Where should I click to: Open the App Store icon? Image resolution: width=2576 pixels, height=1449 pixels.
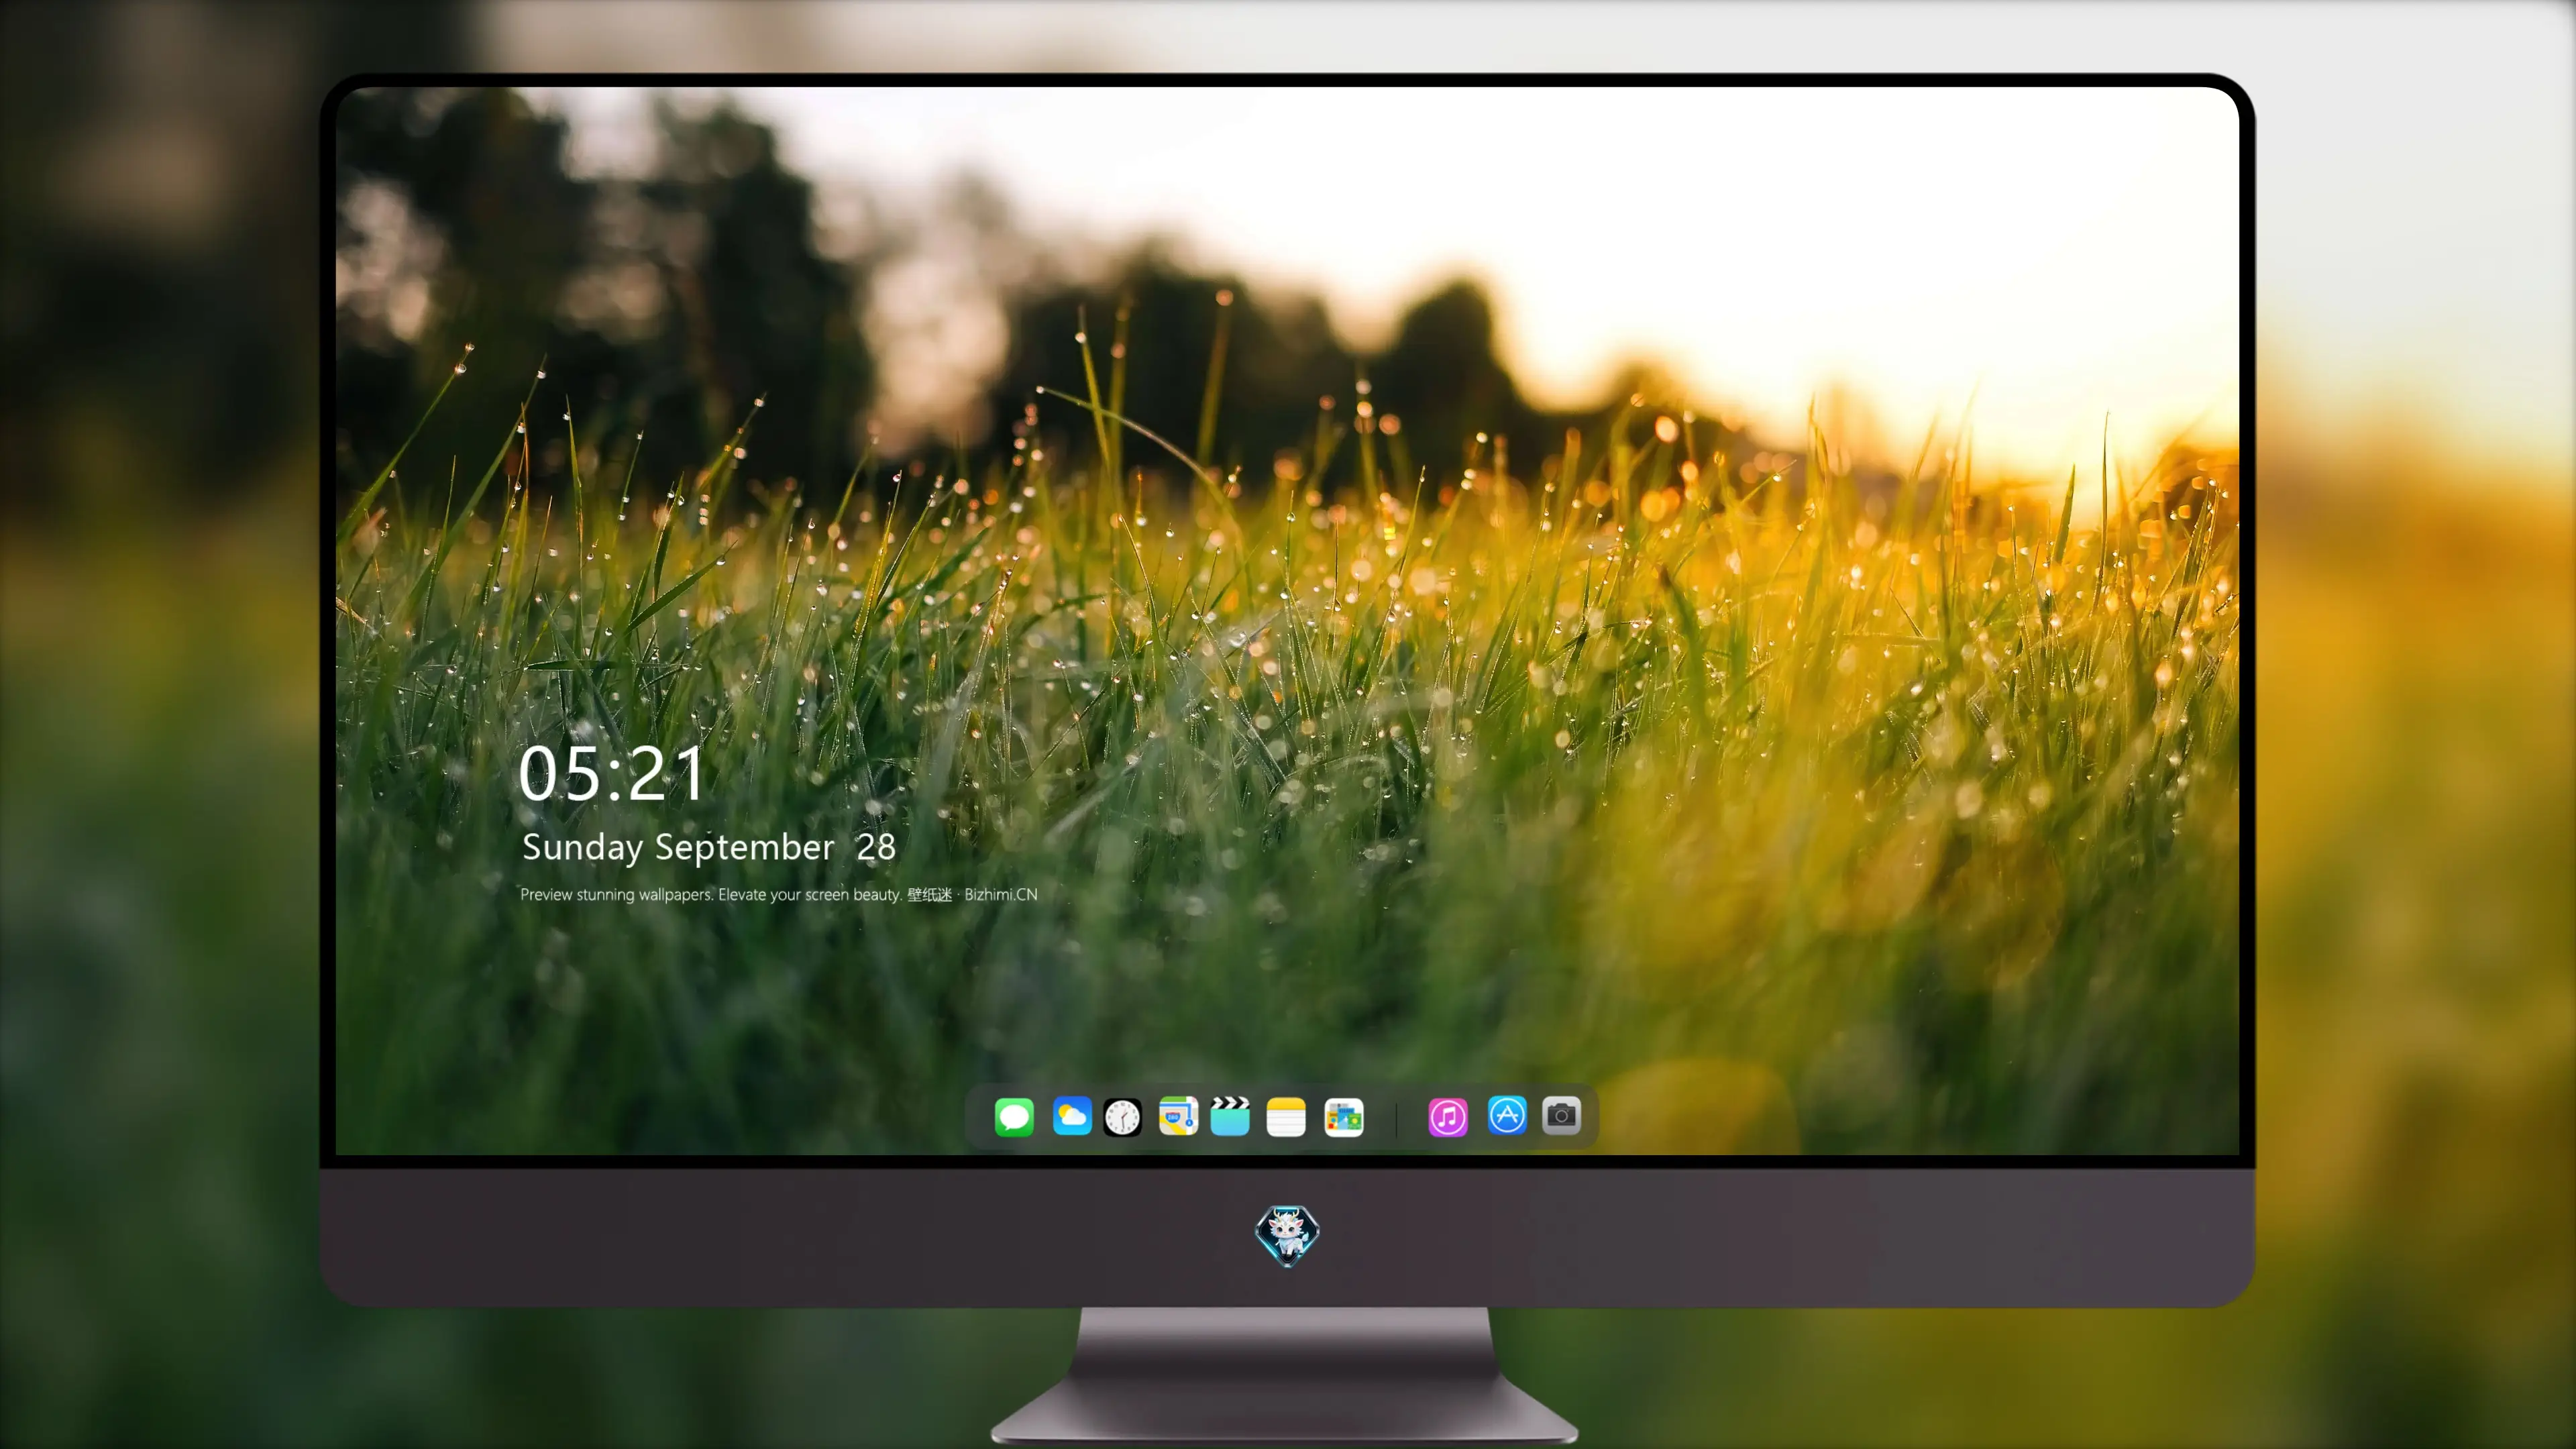pos(1507,1115)
